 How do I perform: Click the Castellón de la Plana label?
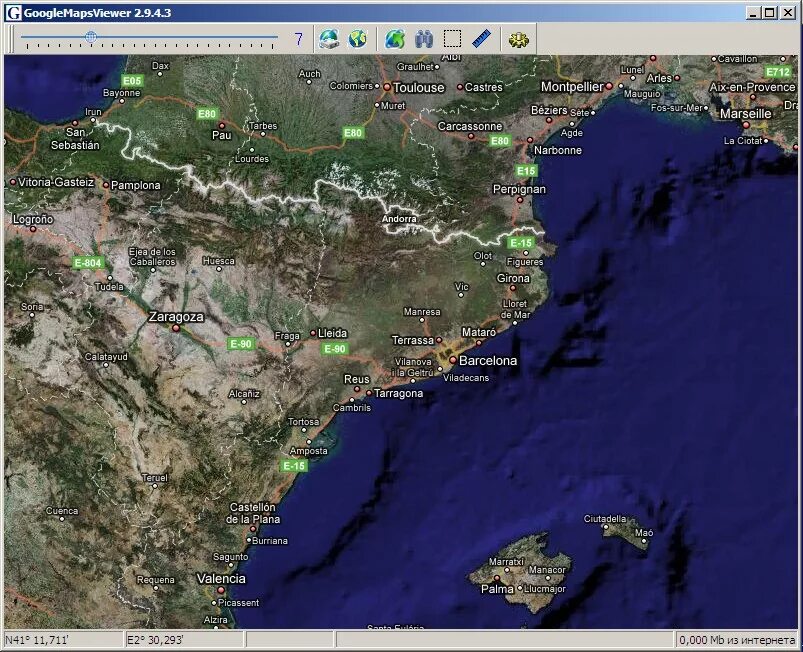coord(253,513)
